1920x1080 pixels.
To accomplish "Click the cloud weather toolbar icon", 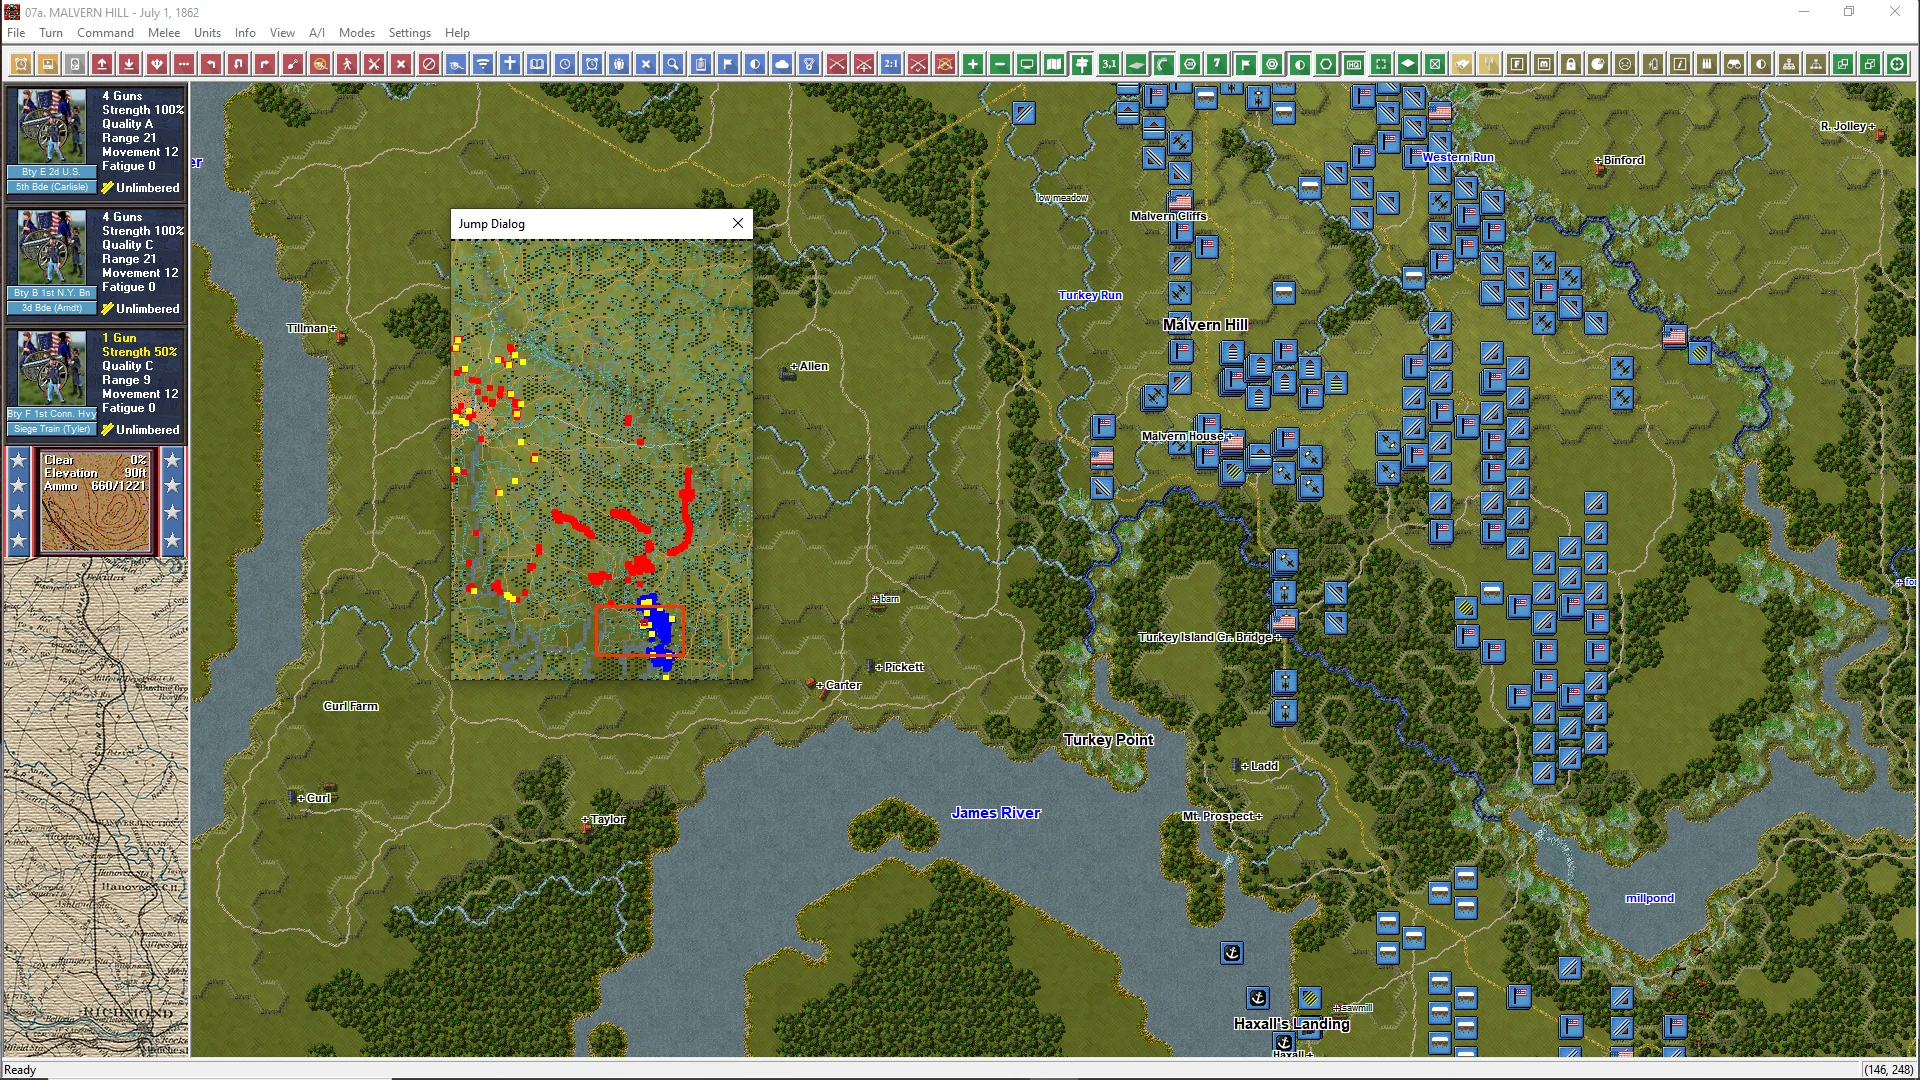I will pyautogui.click(x=782, y=64).
